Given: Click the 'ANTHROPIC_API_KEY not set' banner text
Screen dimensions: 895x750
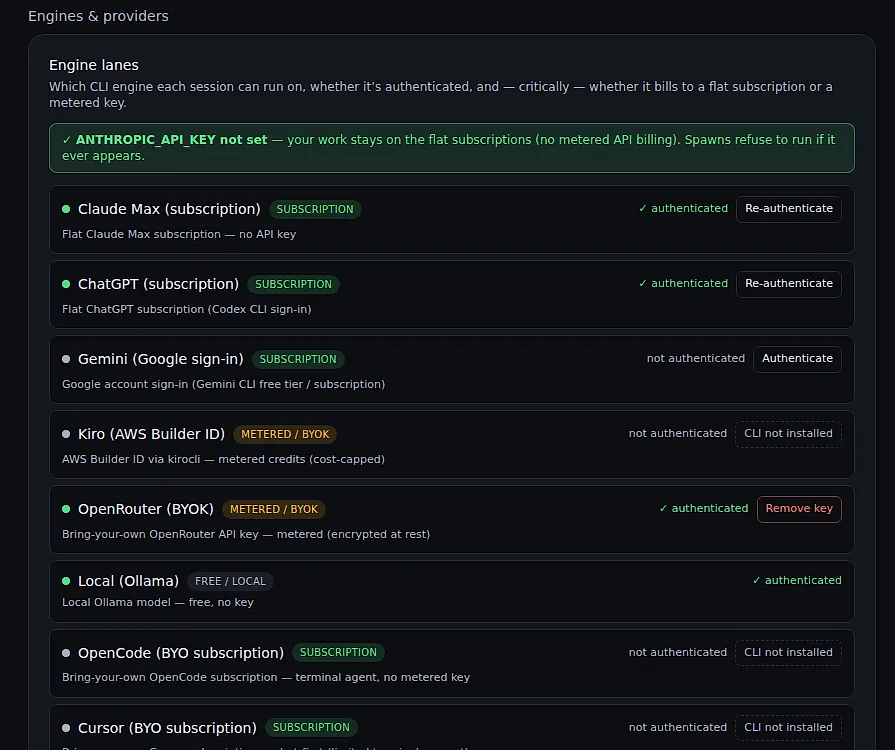Looking at the screenshot, I should [x=171, y=140].
